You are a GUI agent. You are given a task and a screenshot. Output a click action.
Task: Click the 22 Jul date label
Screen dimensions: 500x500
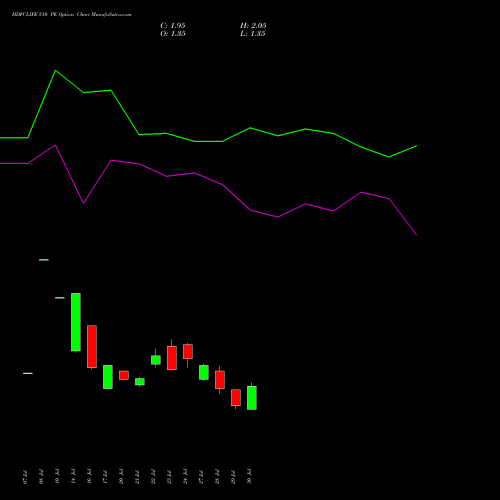click(153, 476)
